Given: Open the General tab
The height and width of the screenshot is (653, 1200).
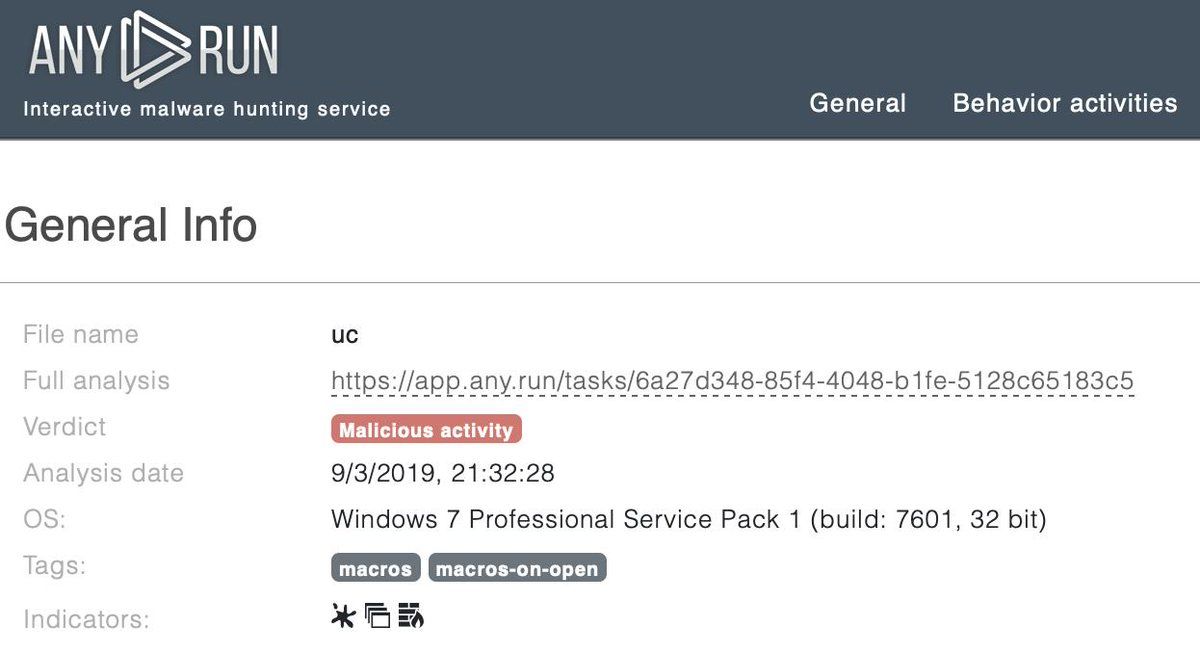Looking at the screenshot, I should [857, 103].
